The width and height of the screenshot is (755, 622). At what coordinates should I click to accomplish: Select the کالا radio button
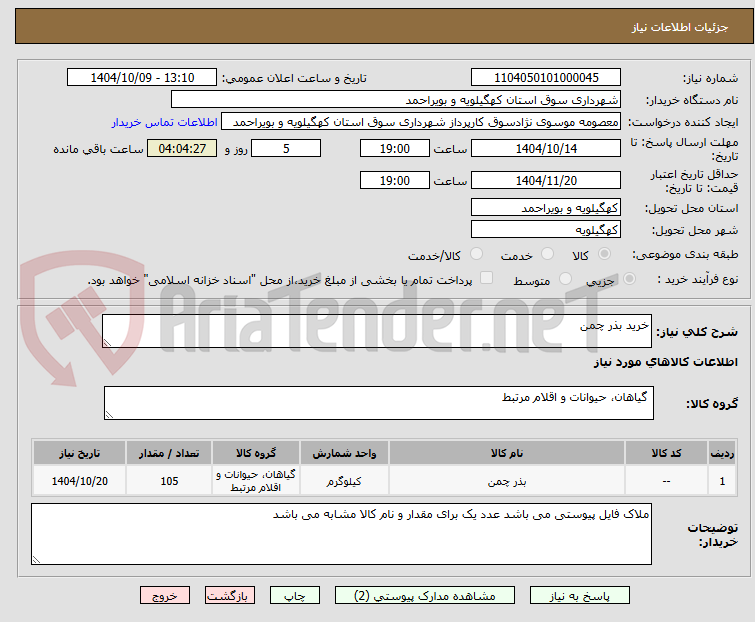[604, 254]
